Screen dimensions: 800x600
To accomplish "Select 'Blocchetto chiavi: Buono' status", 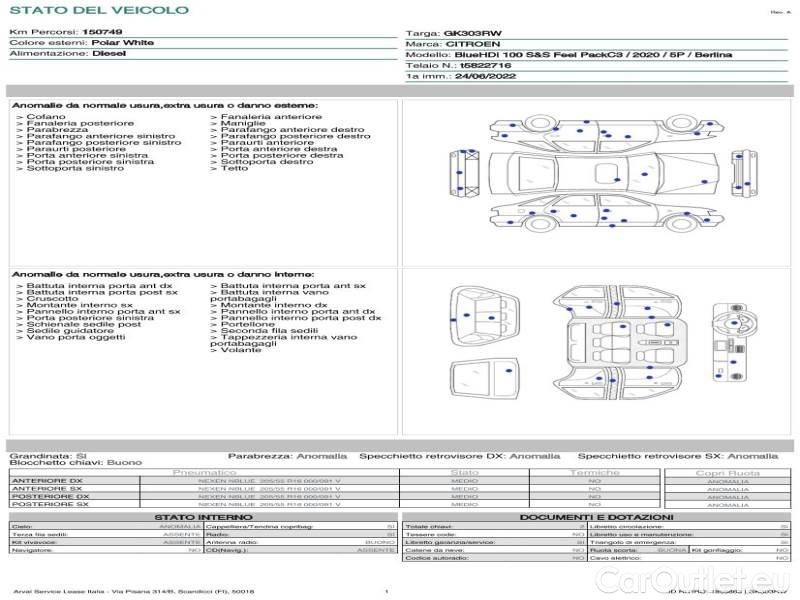I will pos(76,463).
